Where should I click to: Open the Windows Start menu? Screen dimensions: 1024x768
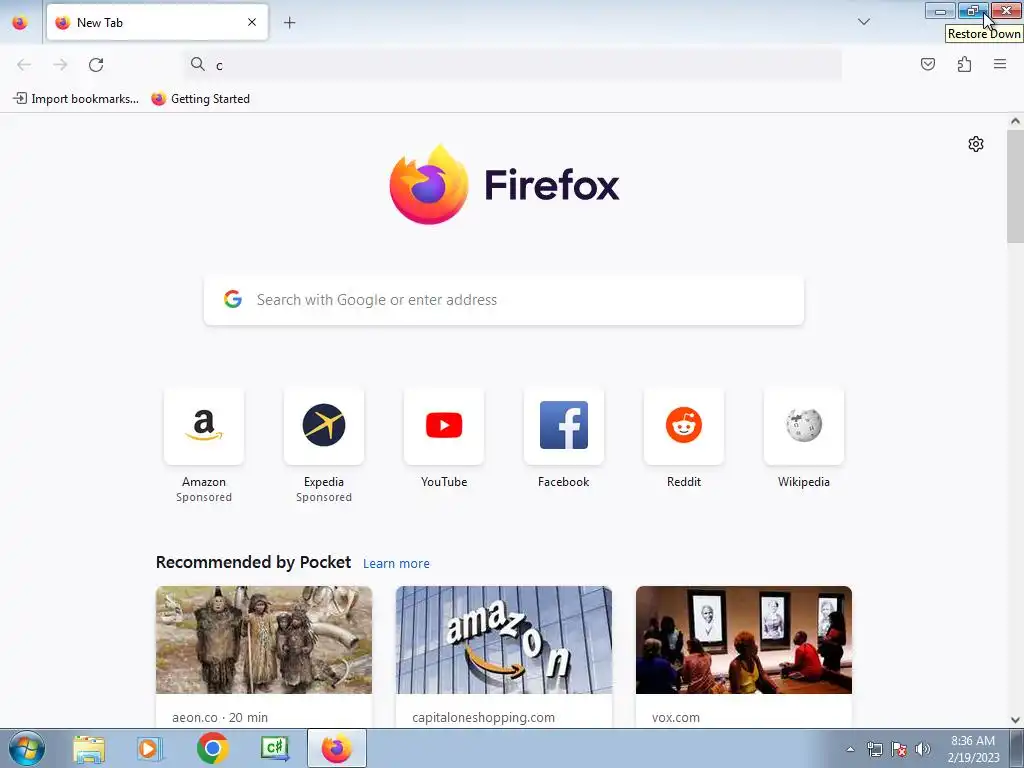(x=27, y=748)
